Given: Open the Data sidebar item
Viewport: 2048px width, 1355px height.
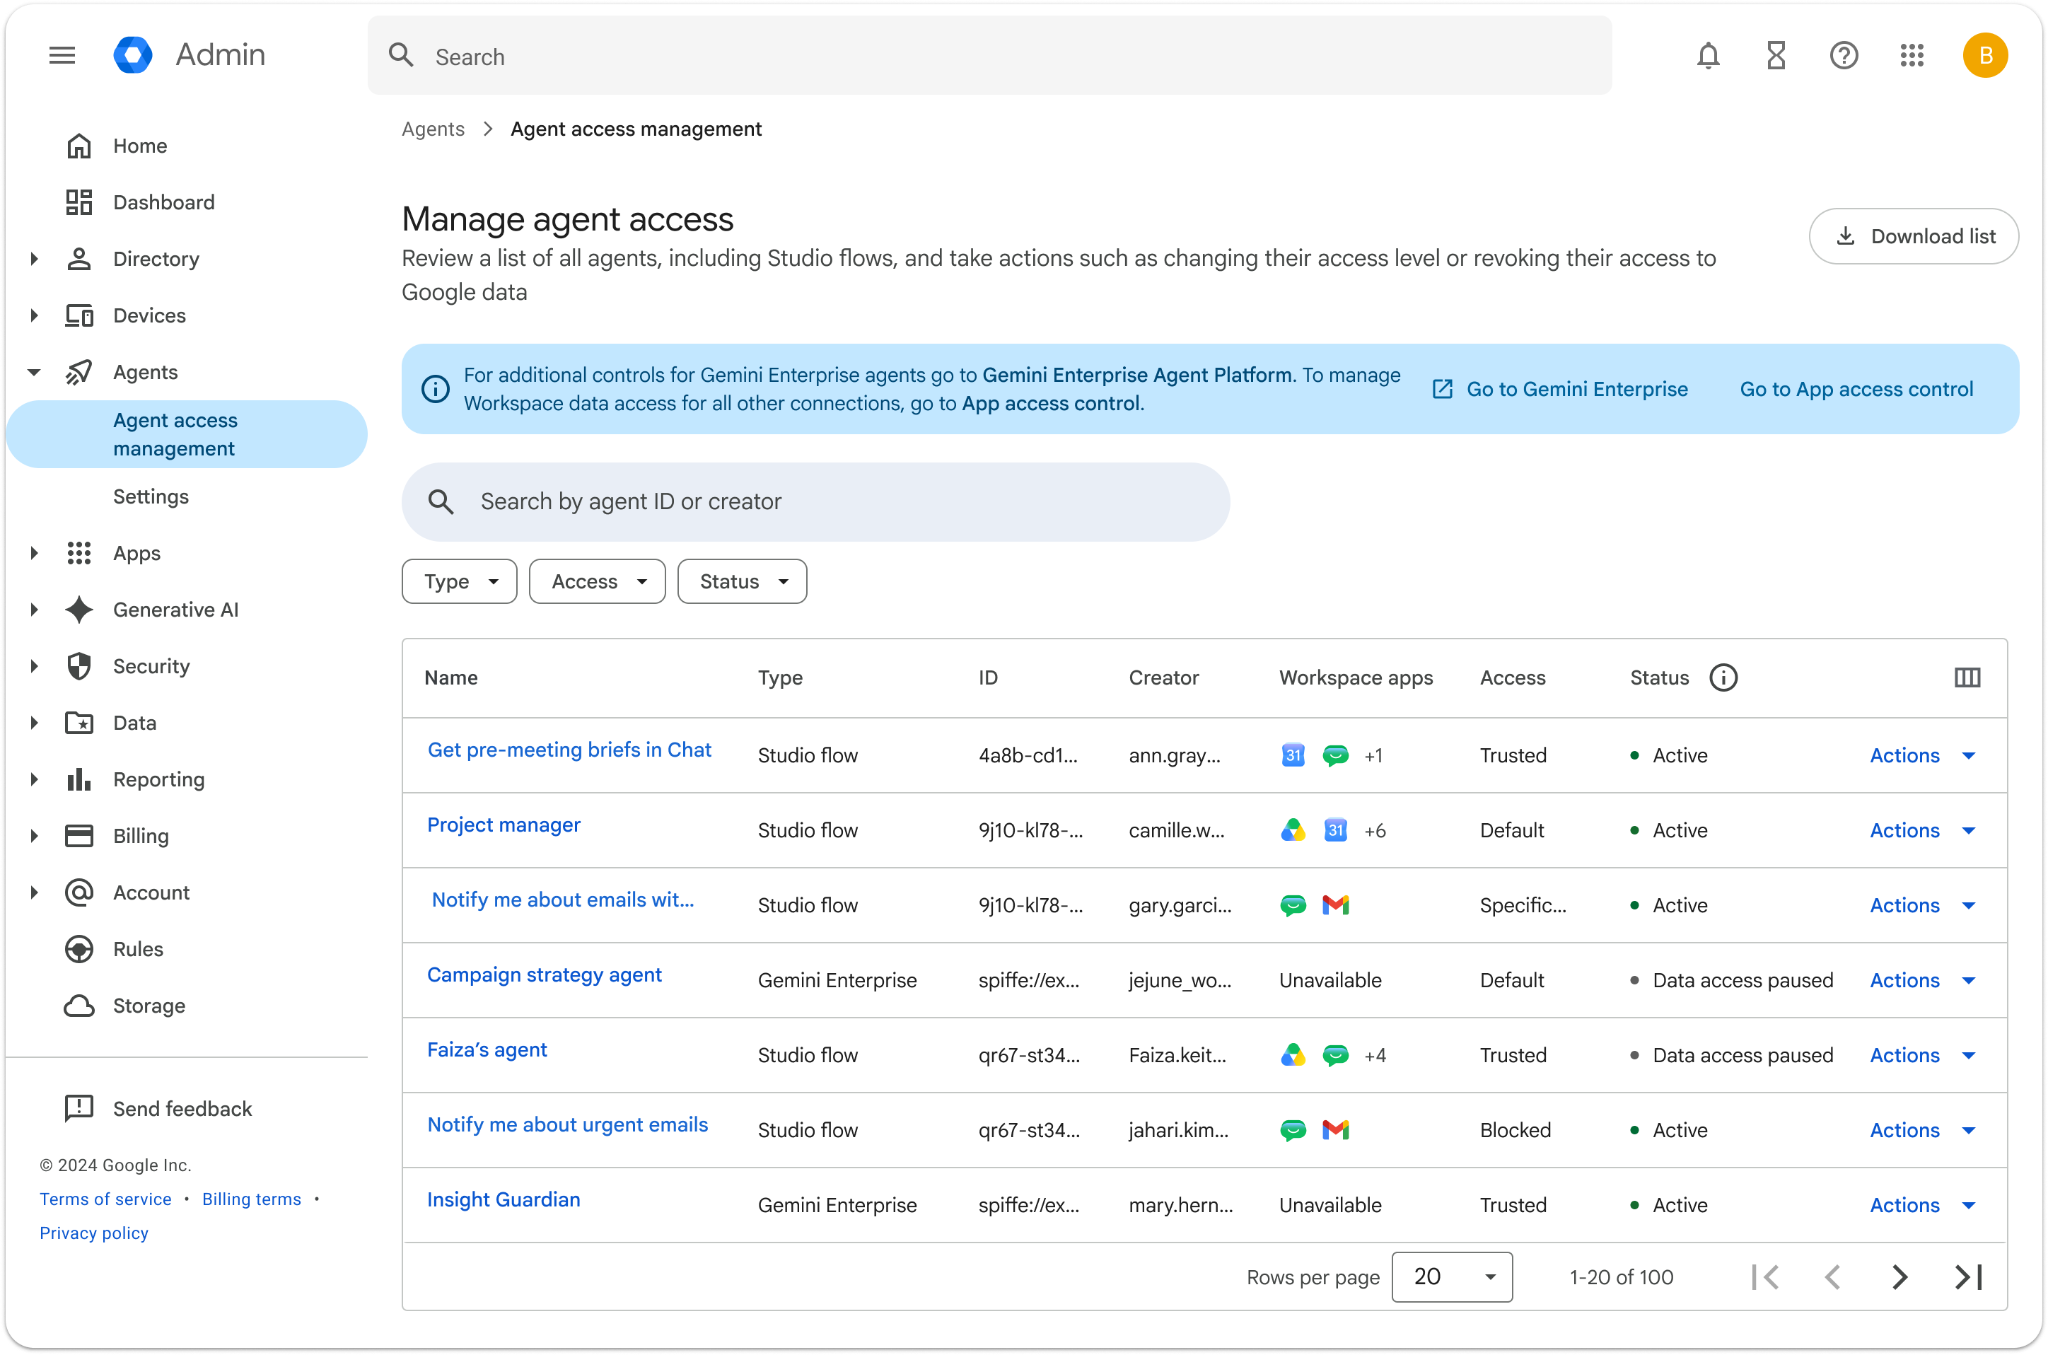Looking at the screenshot, I should [135, 723].
